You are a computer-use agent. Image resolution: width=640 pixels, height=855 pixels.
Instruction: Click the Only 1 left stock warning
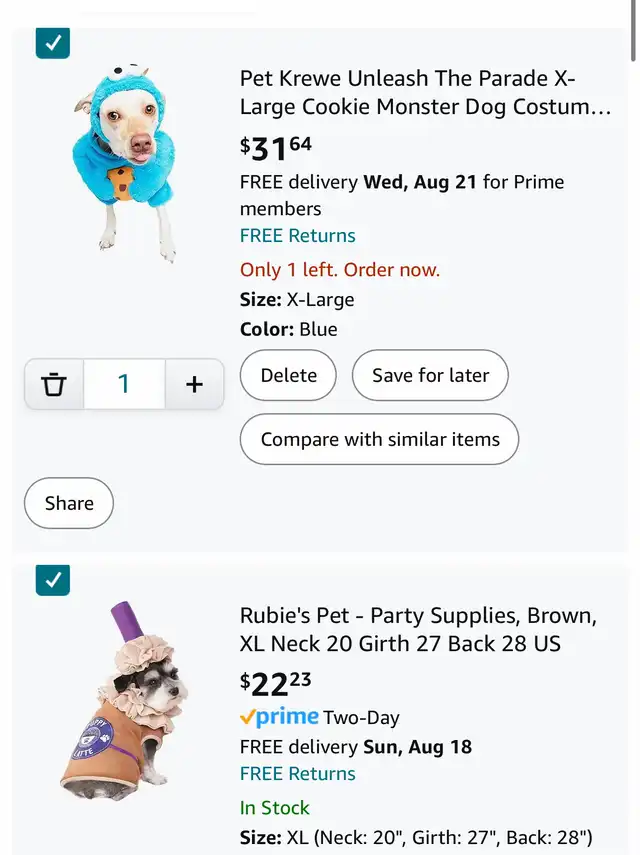[x=340, y=270]
